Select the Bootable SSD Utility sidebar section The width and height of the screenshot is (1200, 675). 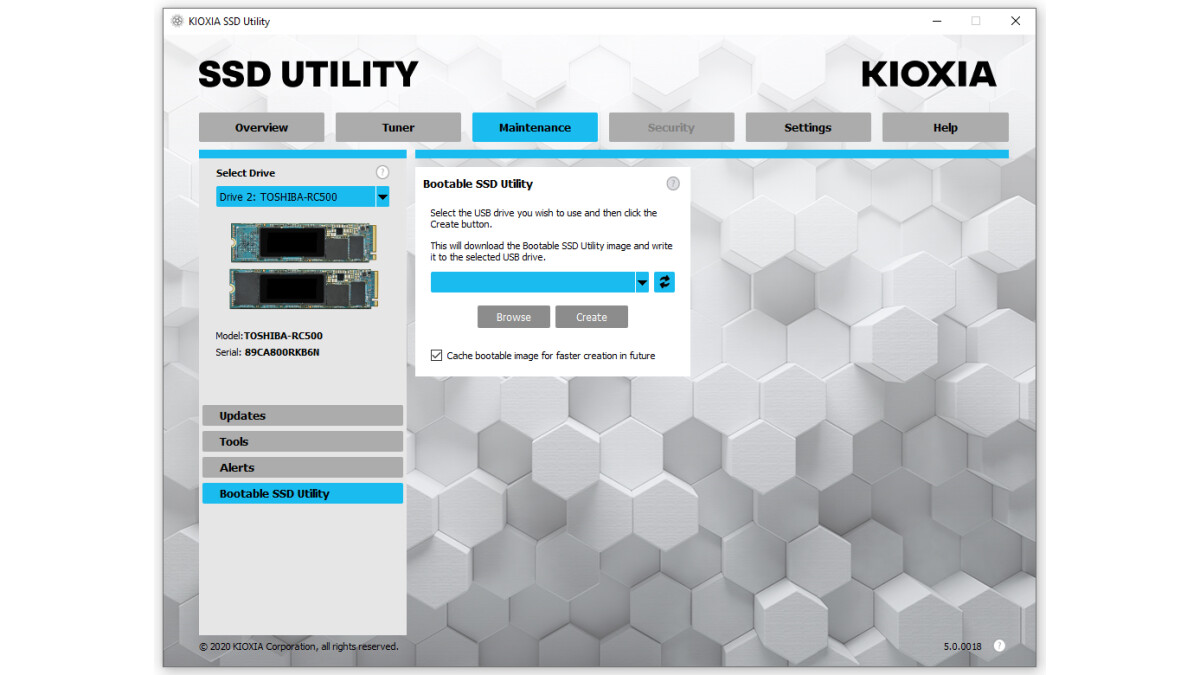click(303, 492)
